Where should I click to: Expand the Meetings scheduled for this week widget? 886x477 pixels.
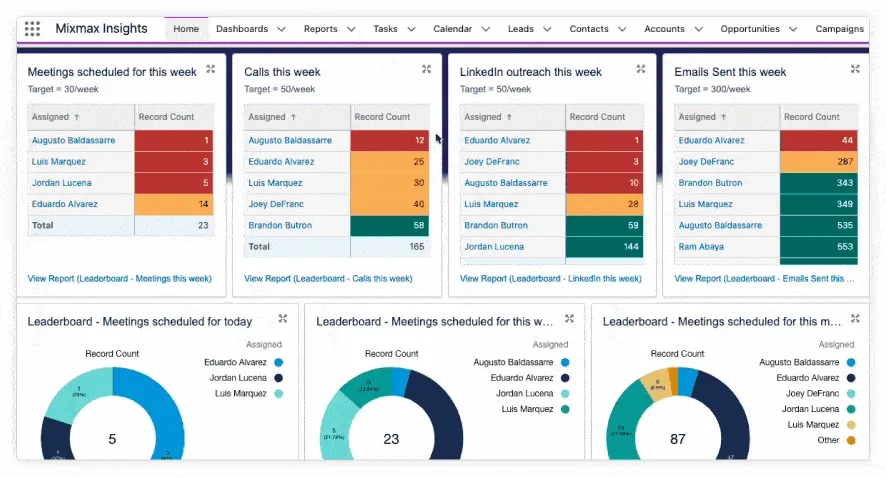211,69
